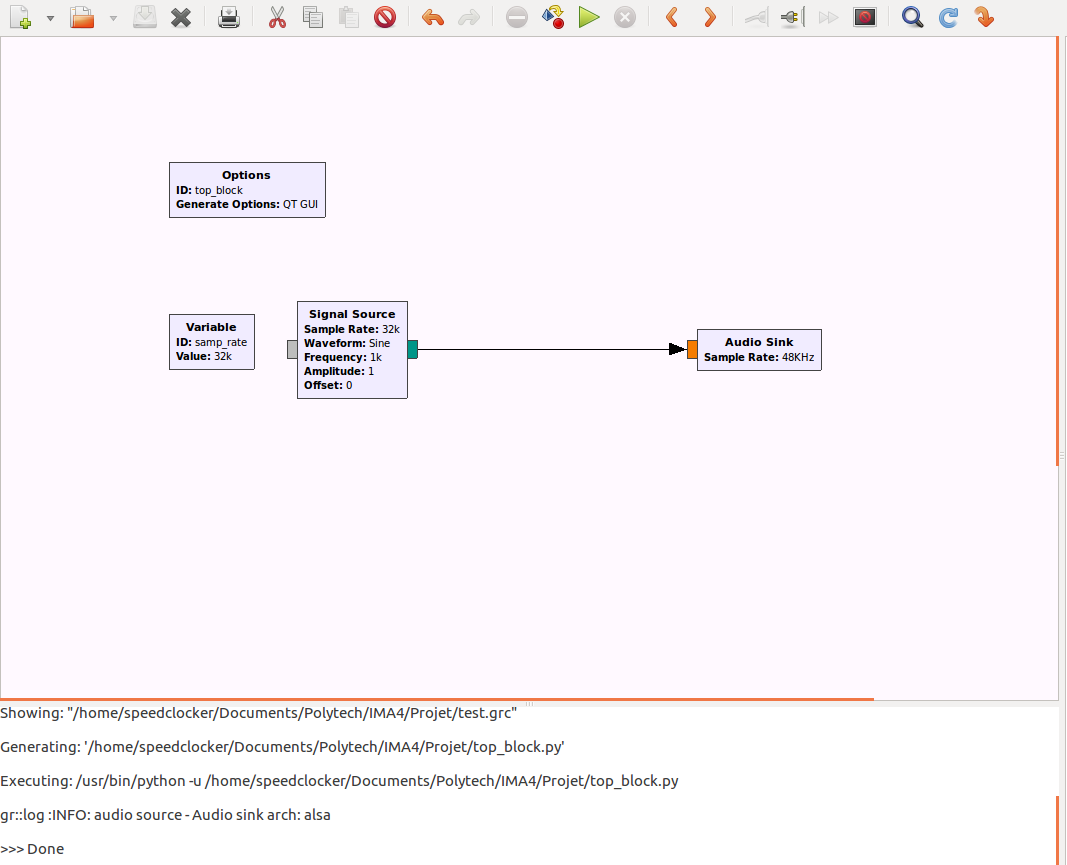Image resolution: width=1067 pixels, height=865 pixels.
Task: Cut the selection with scissors icon
Action: pyautogui.click(x=277, y=17)
